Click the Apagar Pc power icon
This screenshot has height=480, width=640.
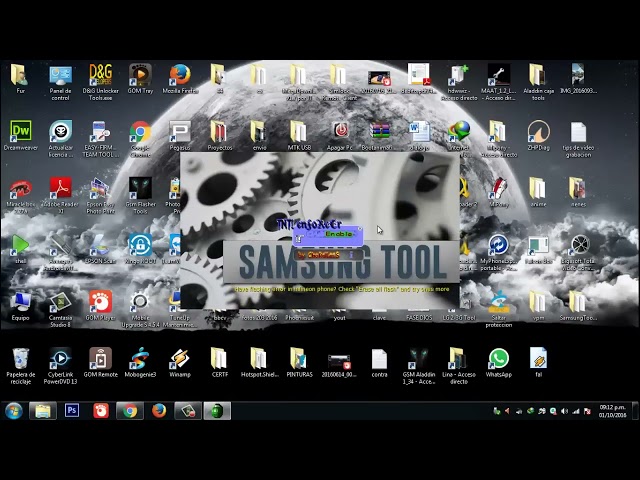340,136
